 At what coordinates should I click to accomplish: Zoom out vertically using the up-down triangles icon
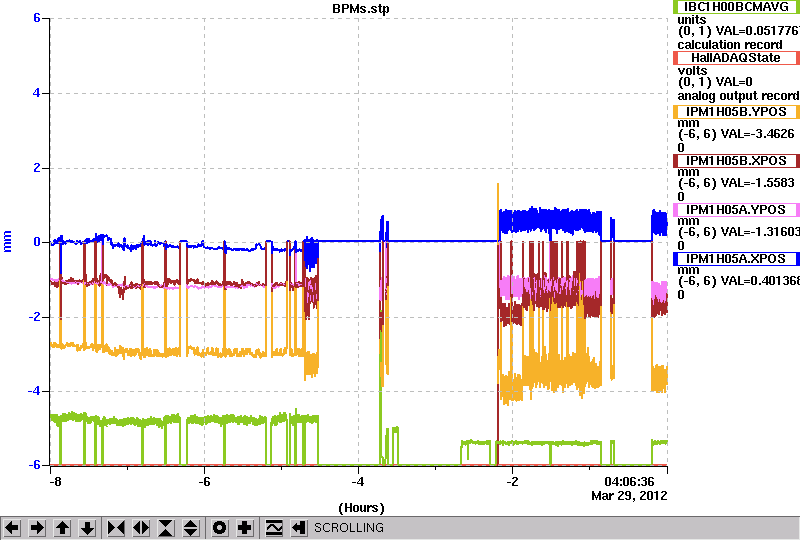[x=191, y=528]
